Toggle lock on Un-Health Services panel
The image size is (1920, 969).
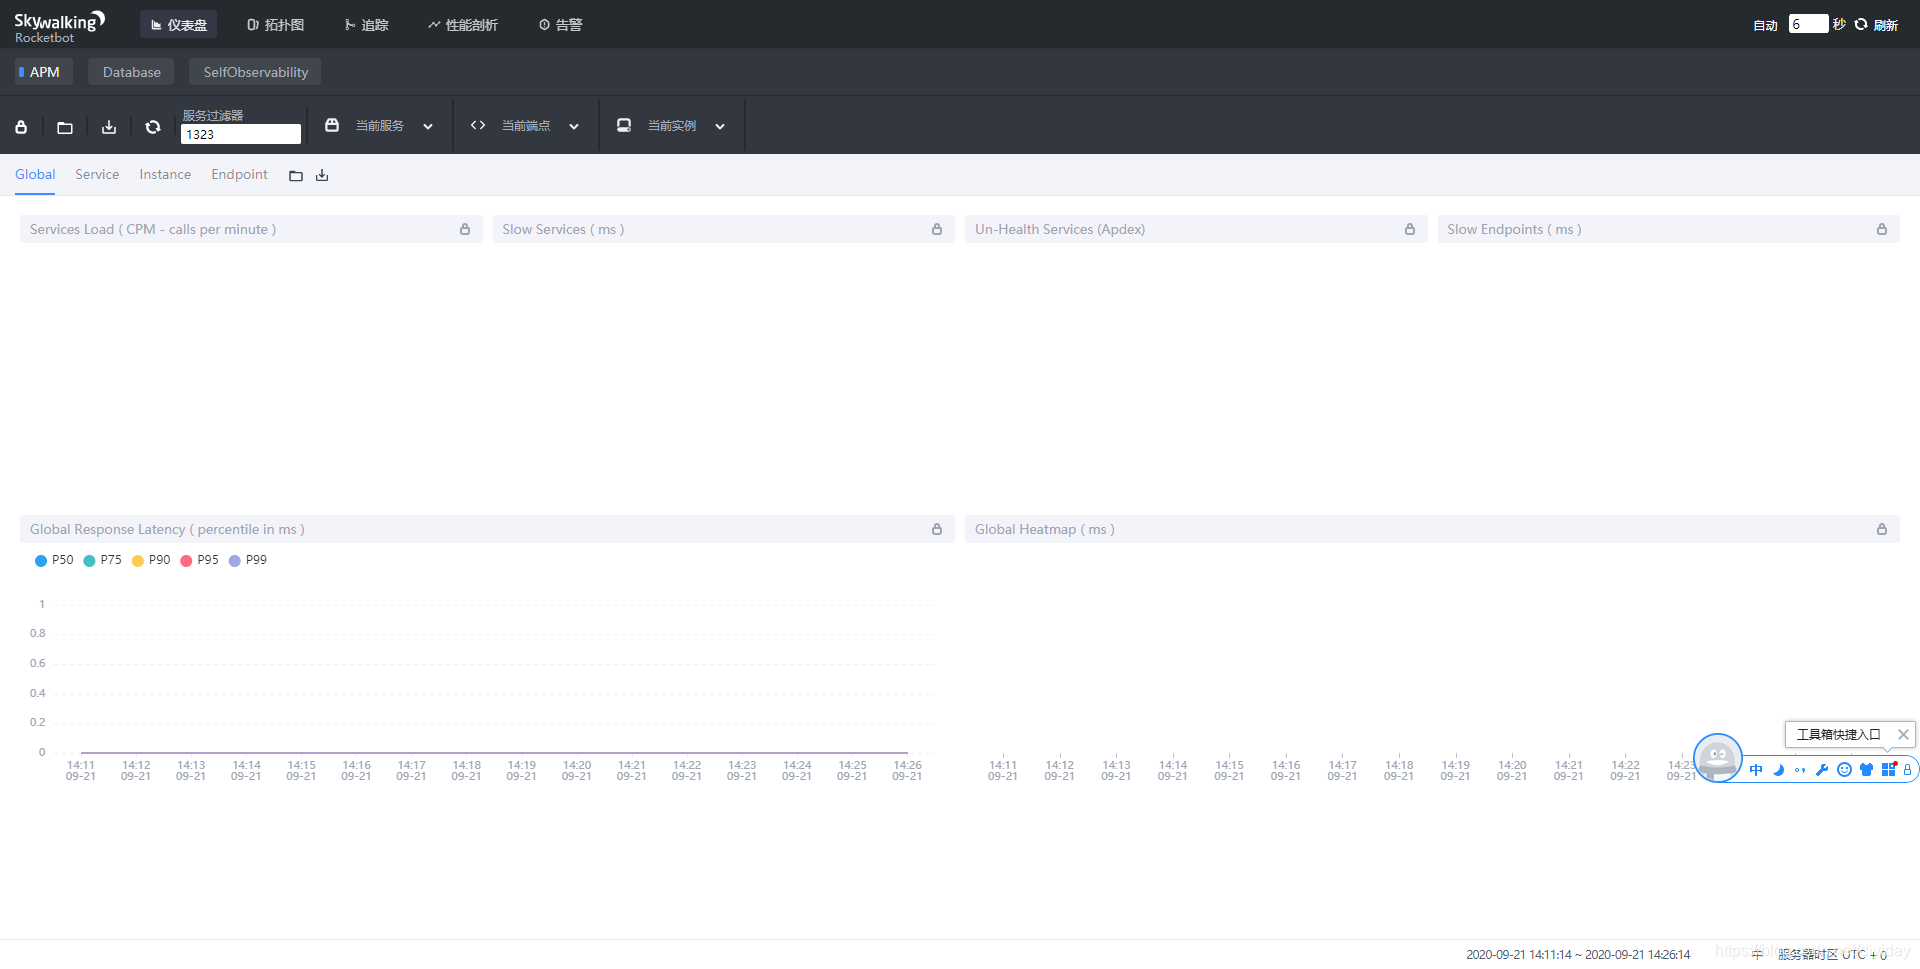tap(1410, 229)
